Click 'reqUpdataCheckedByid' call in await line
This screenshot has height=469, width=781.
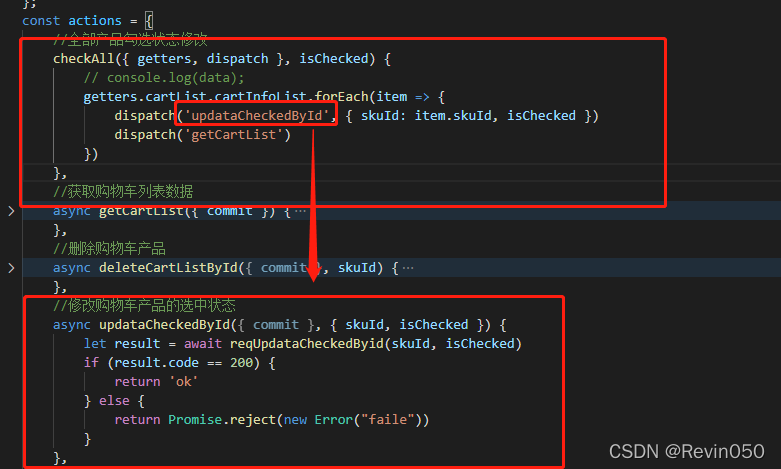tap(307, 344)
